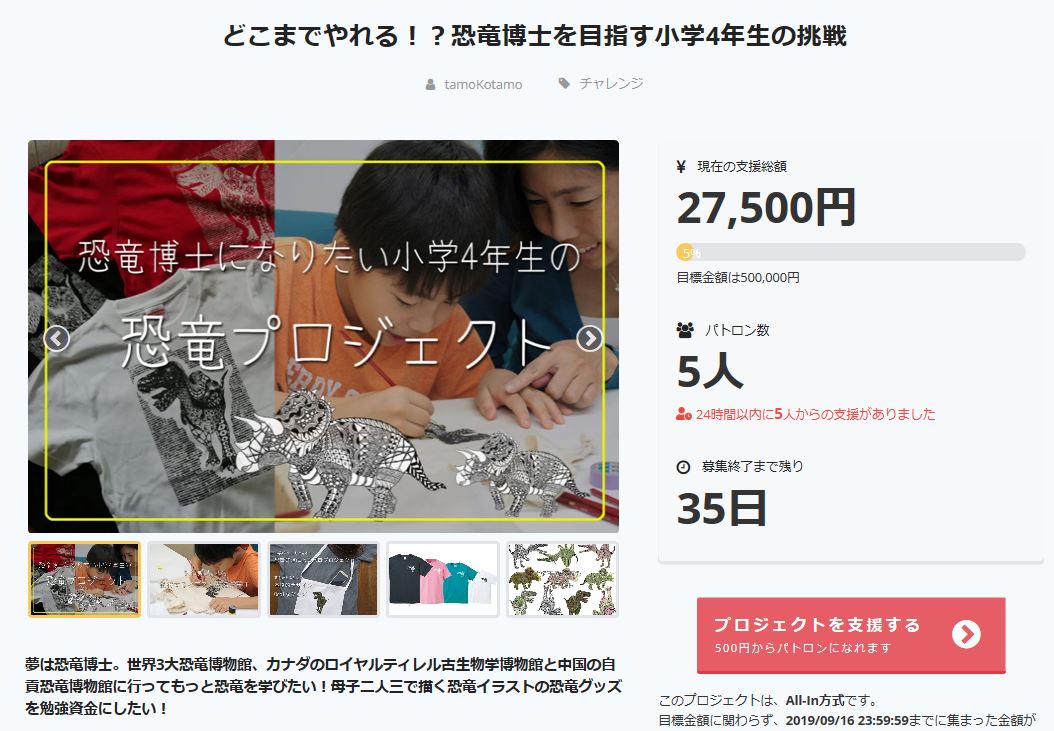The image size is (1054, 731).
Task: Click the project title heading
Action: click(x=534, y=36)
